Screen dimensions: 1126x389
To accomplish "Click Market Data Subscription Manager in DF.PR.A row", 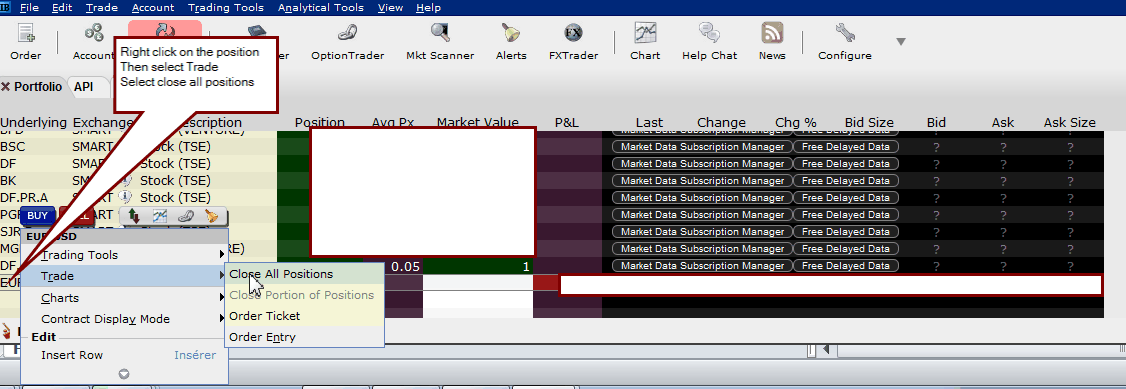I will [x=702, y=197].
